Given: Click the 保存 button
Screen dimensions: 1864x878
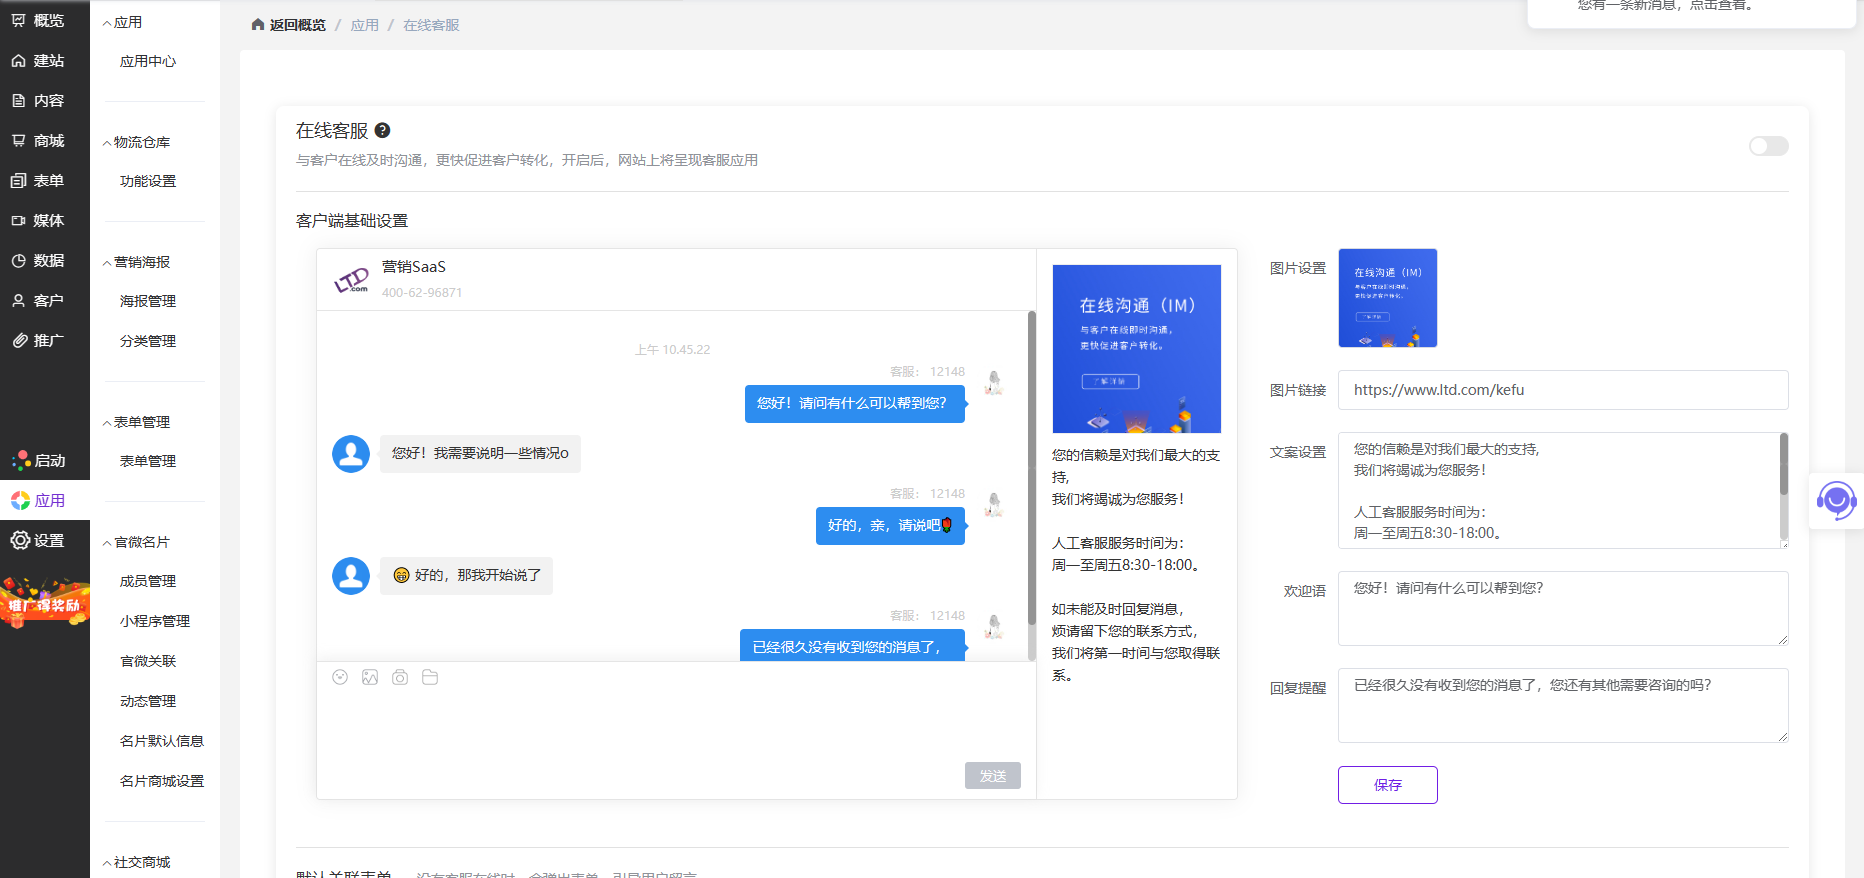Looking at the screenshot, I should point(1387,785).
